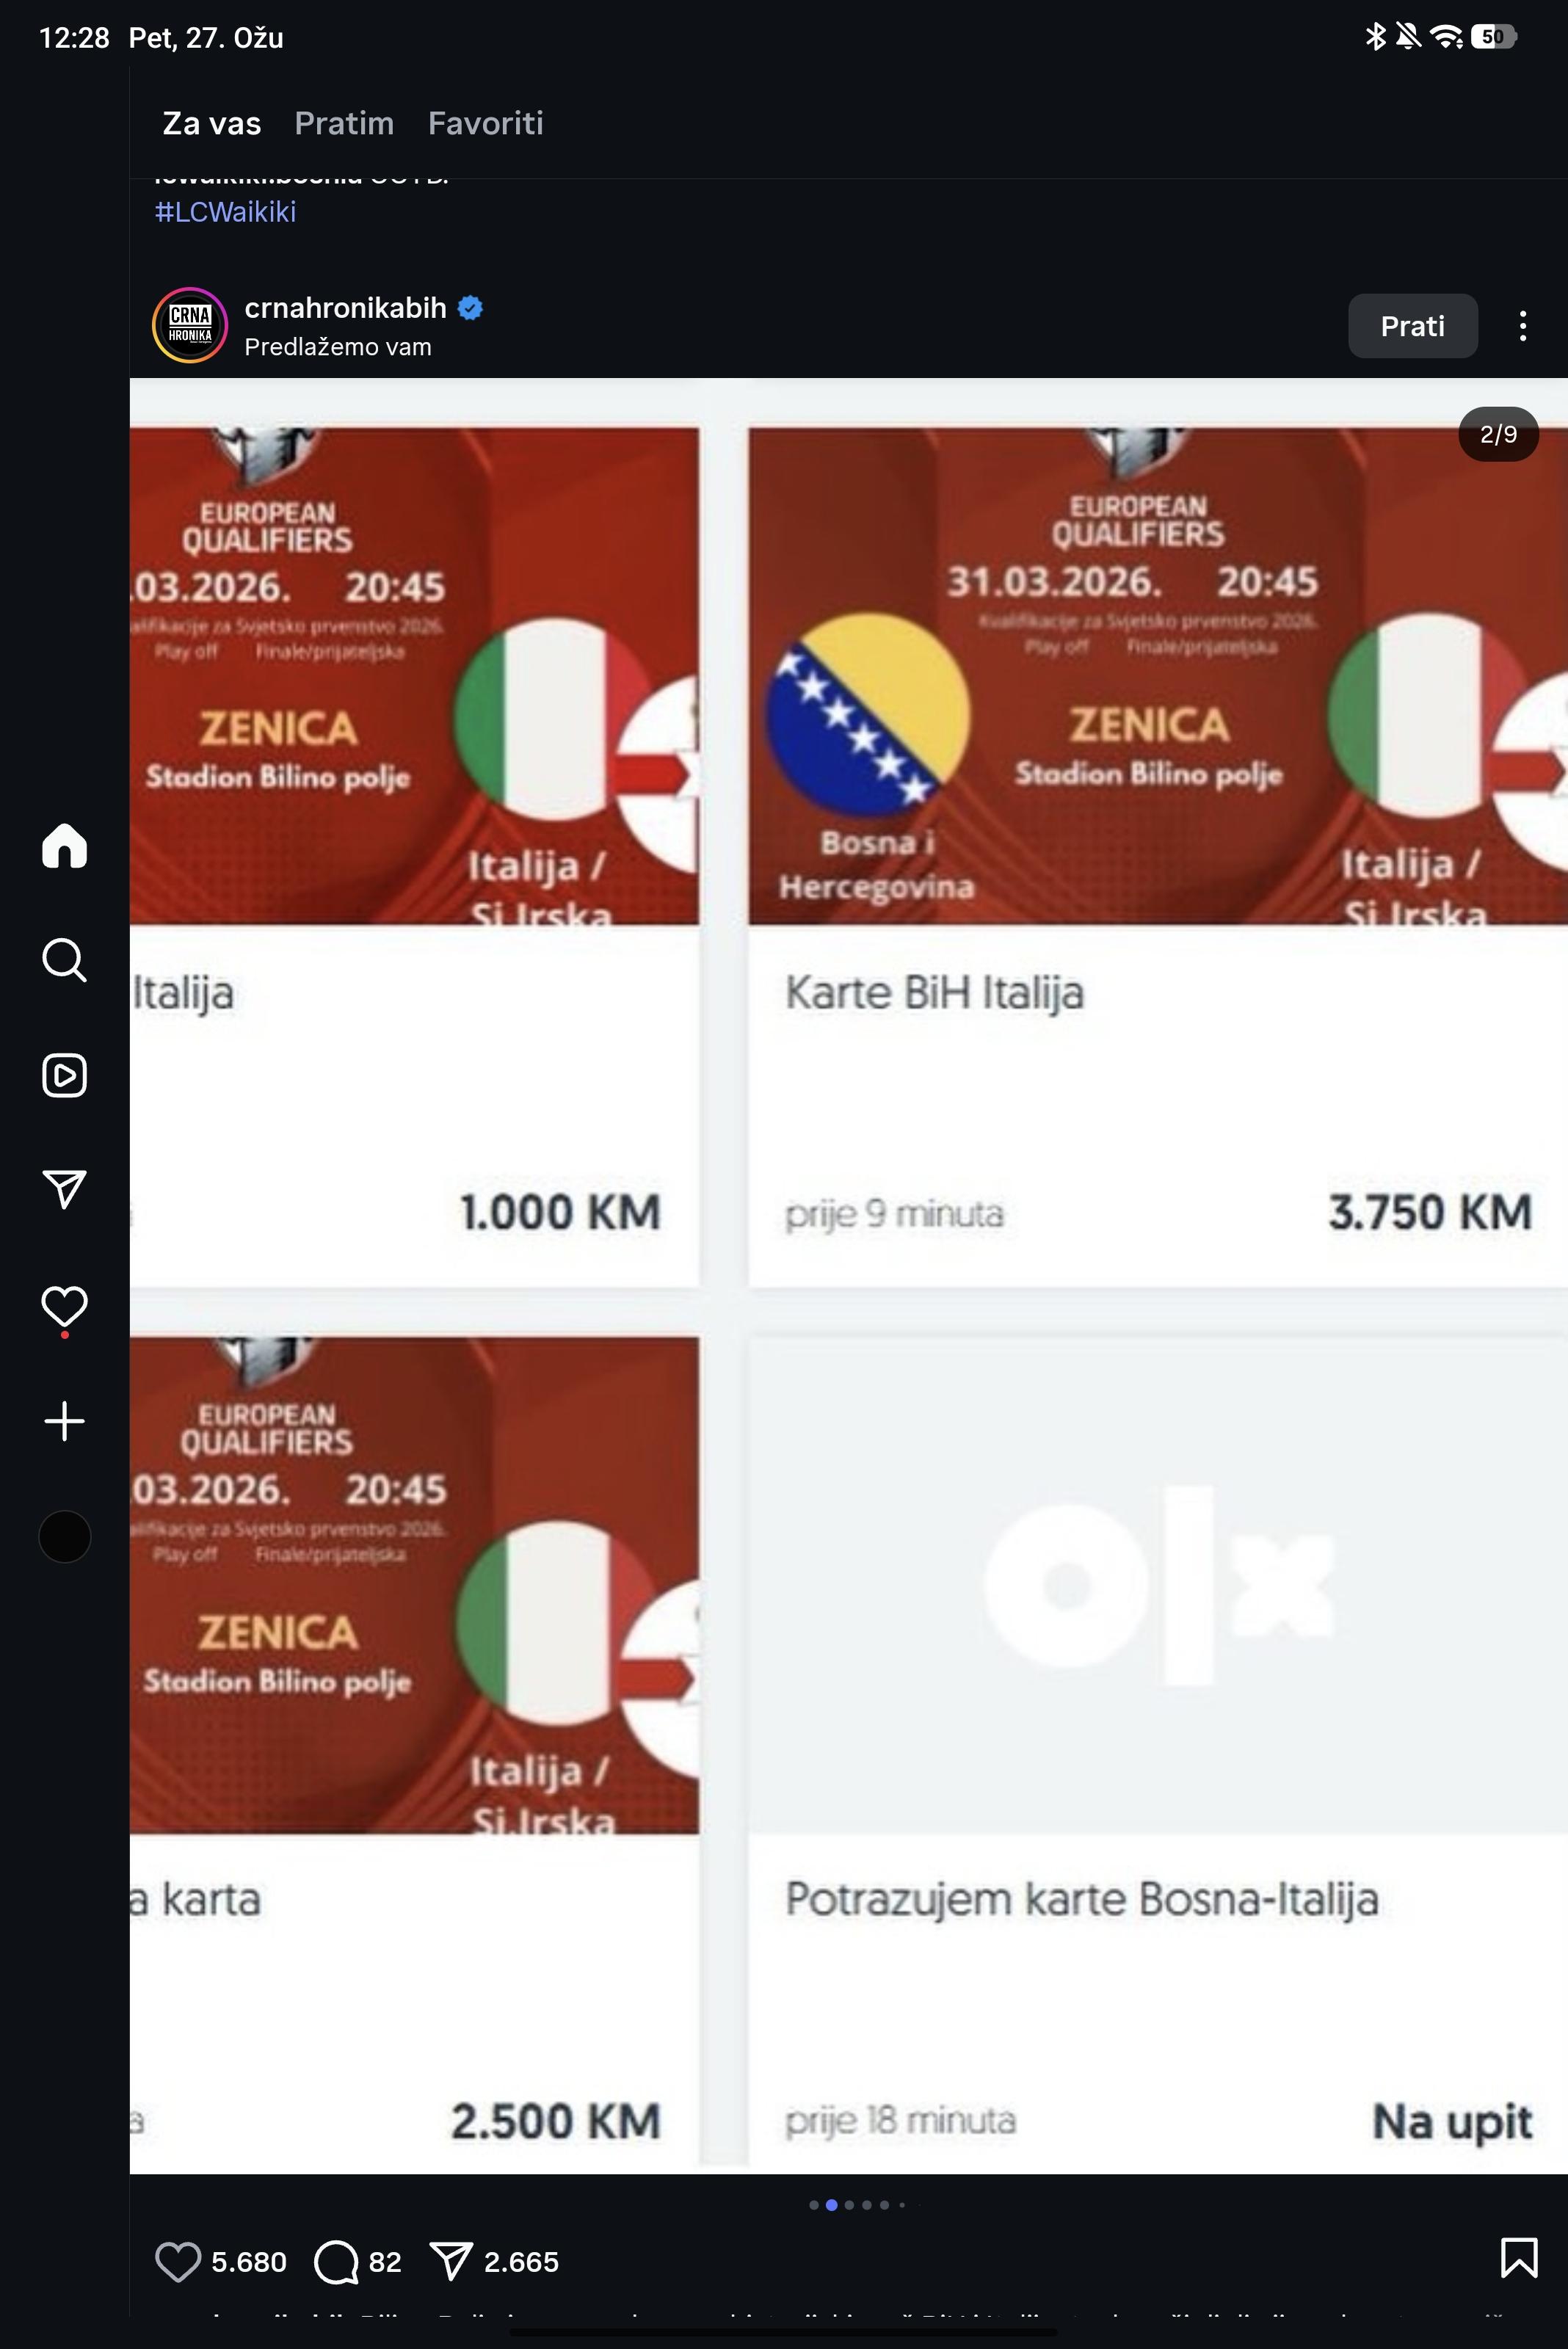The image size is (1568, 2349).
Task: Create a new post with plus icon
Action: (65, 1421)
